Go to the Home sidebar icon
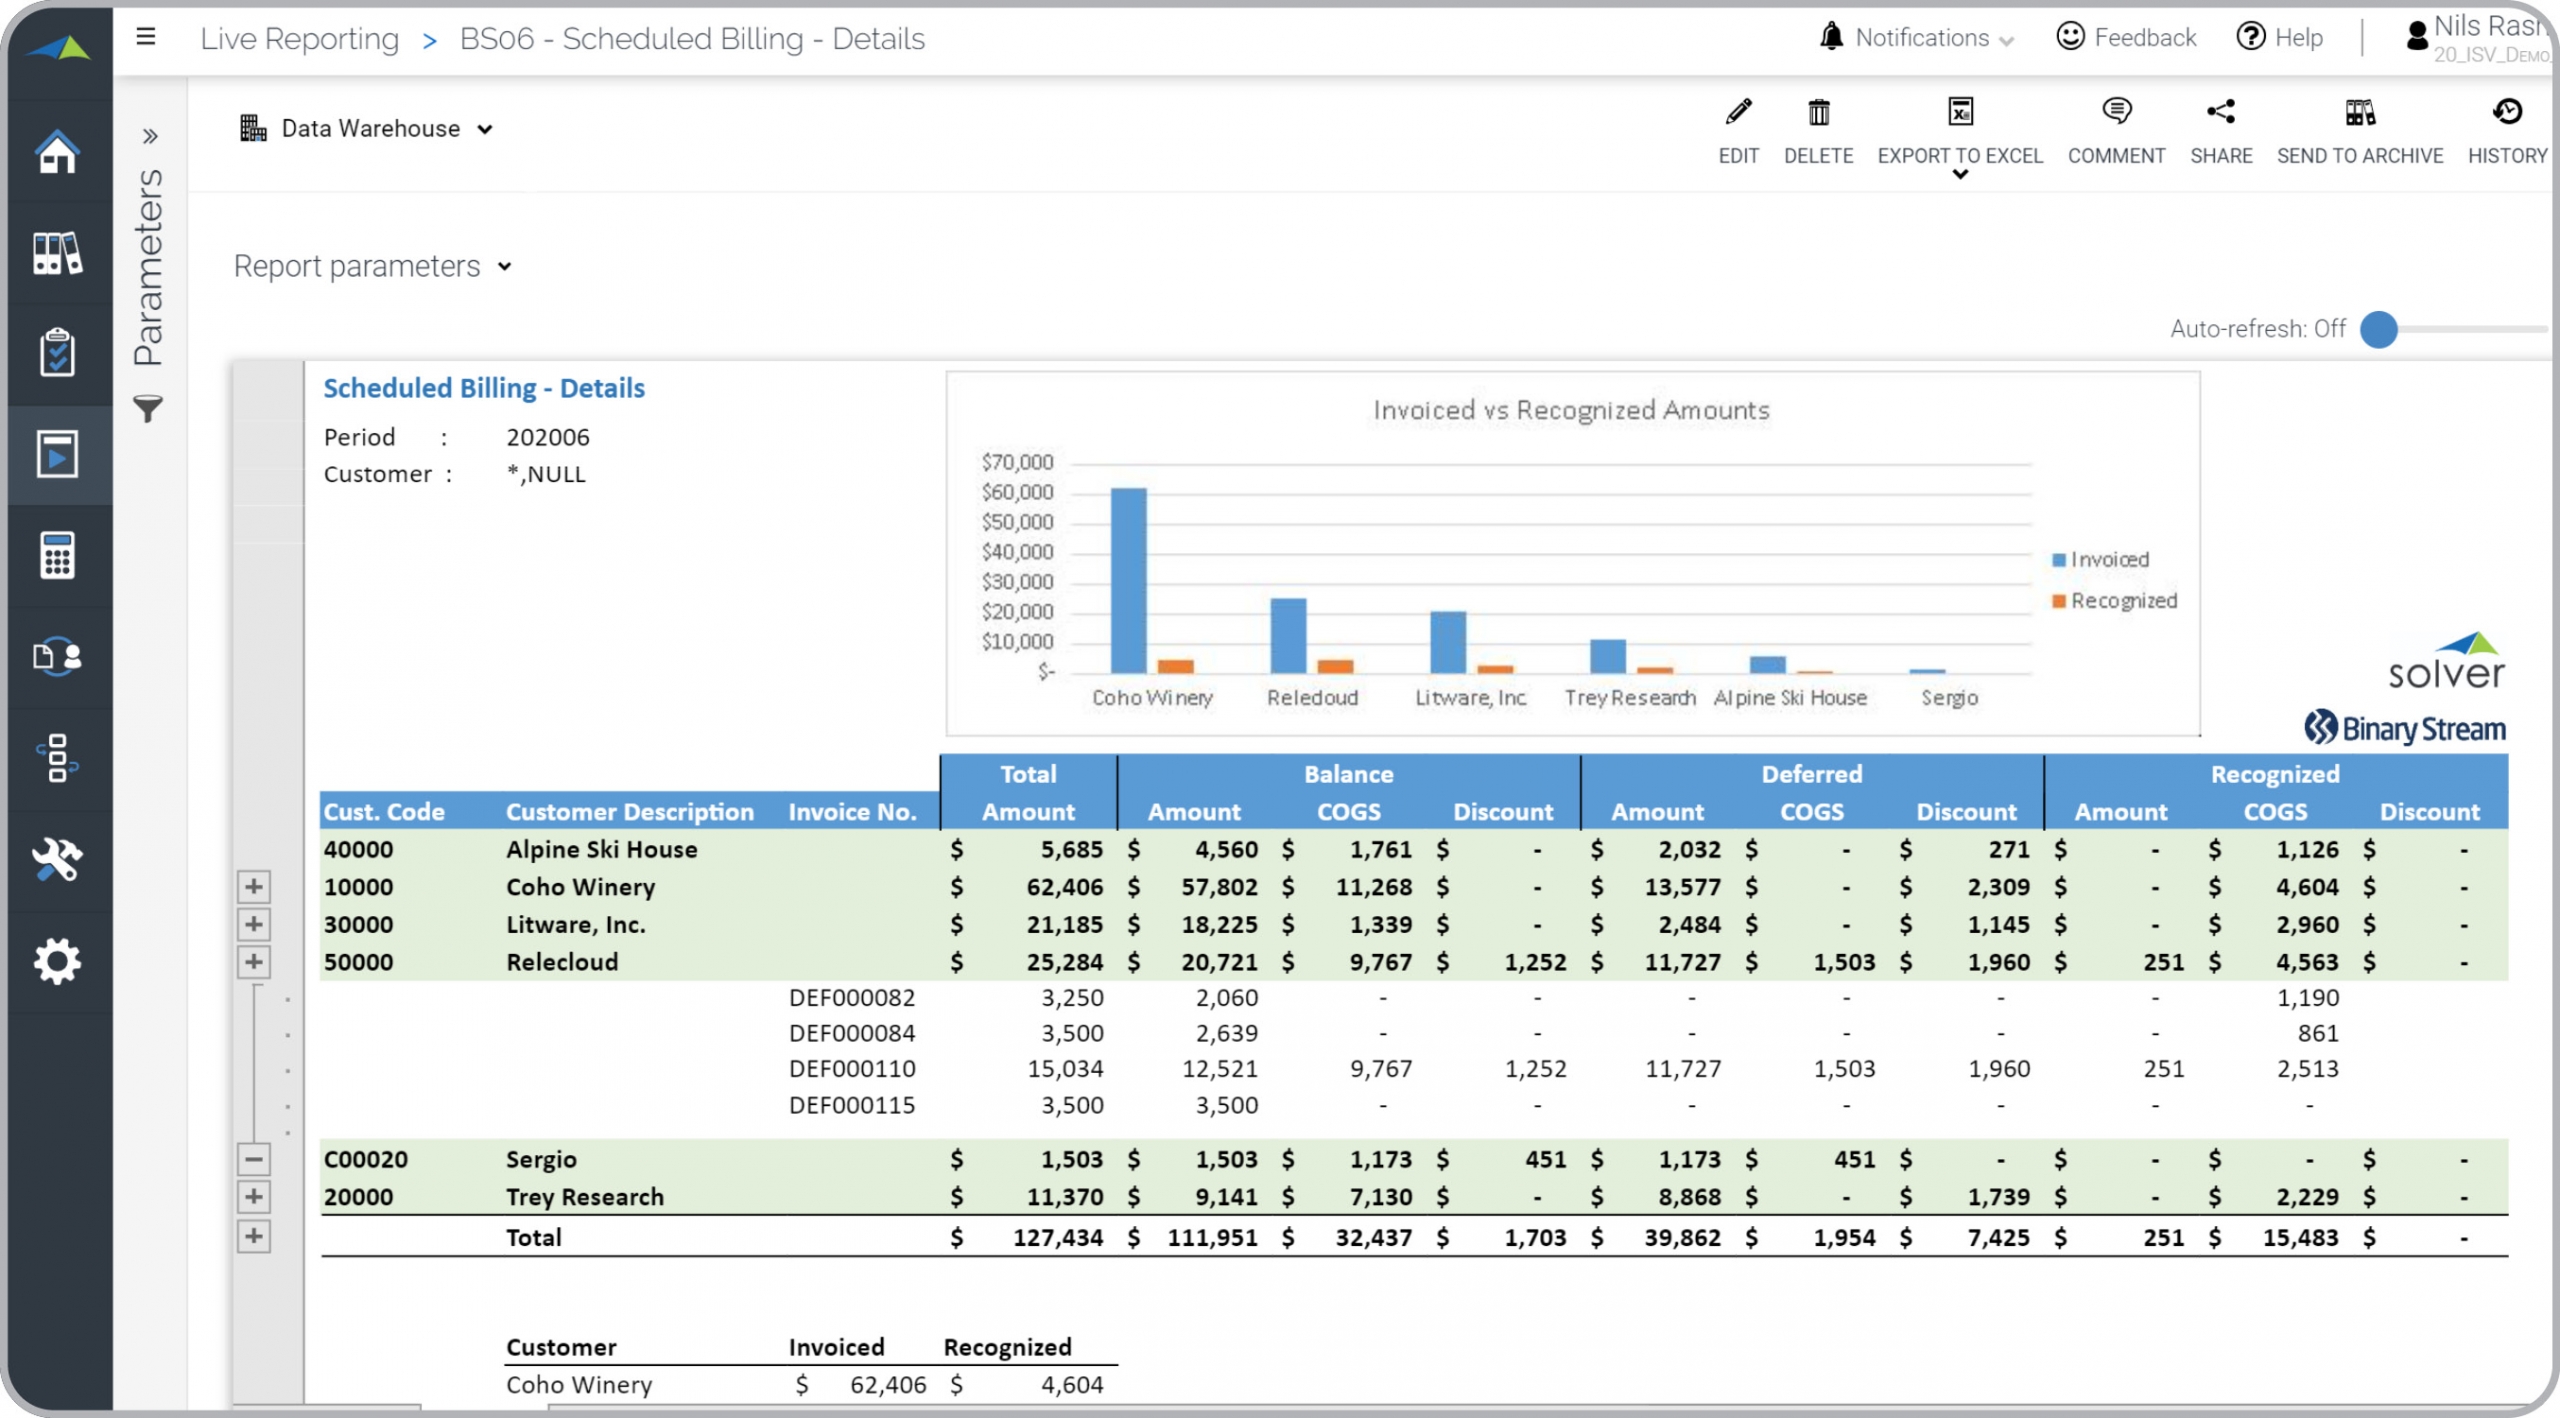Image resolution: width=2560 pixels, height=1418 pixels. click(57, 152)
